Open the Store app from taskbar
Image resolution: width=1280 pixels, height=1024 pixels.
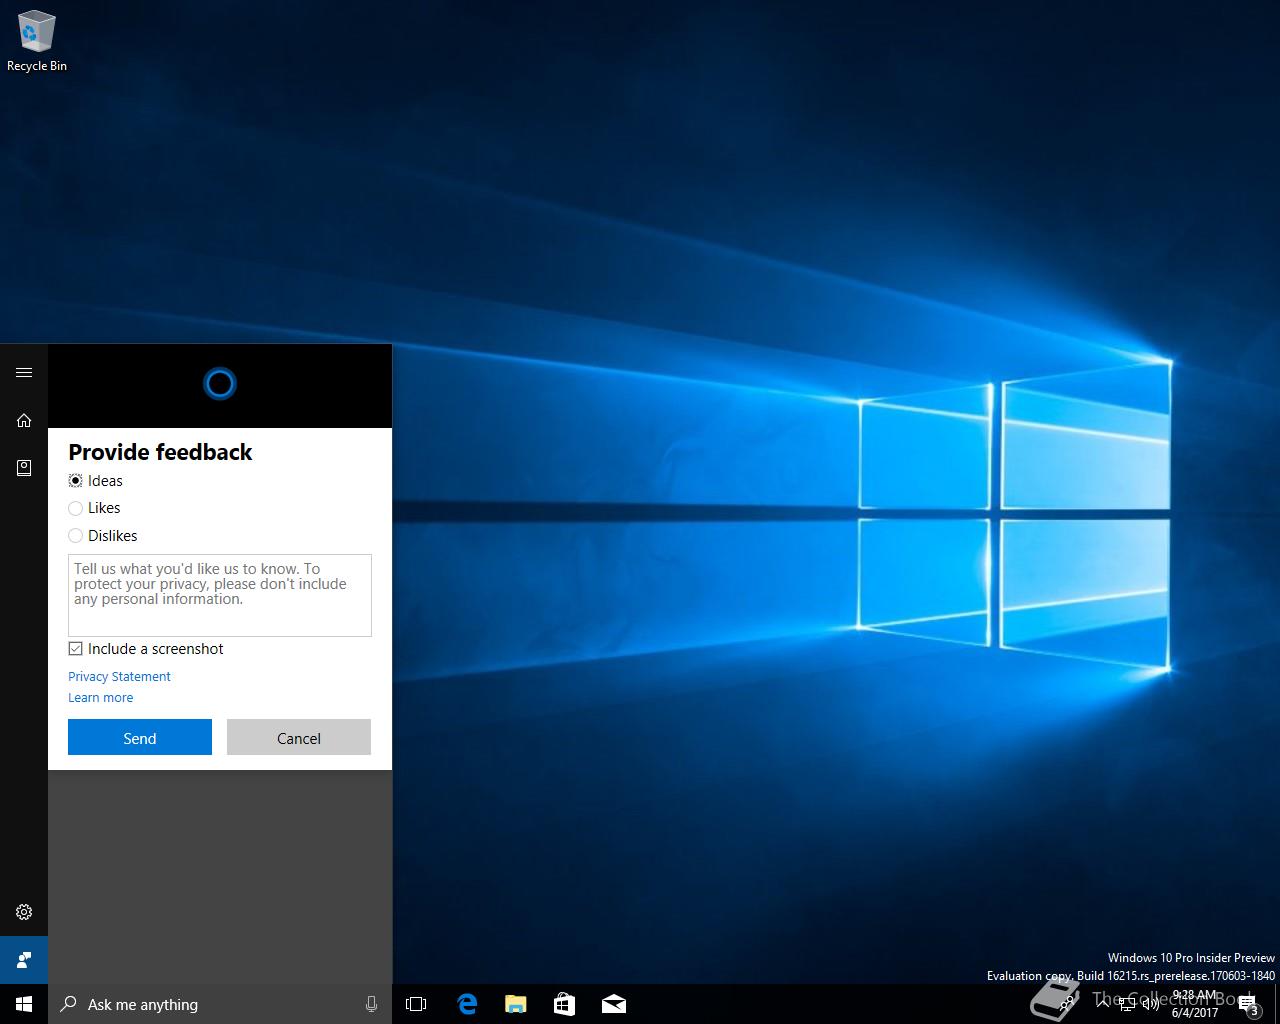click(565, 1004)
